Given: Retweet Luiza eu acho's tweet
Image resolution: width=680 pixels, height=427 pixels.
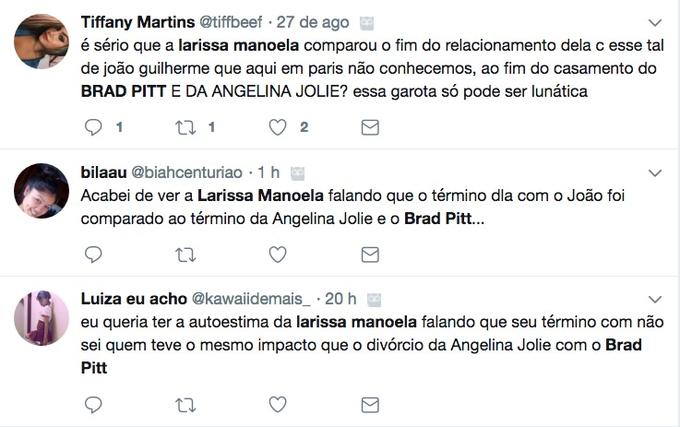Looking at the screenshot, I should click(185, 404).
